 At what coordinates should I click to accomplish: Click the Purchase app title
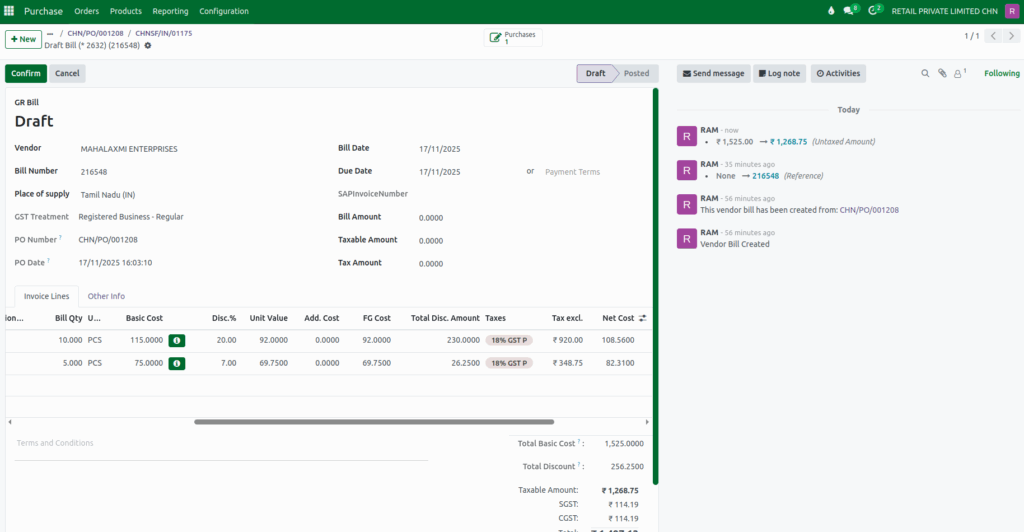(x=43, y=11)
